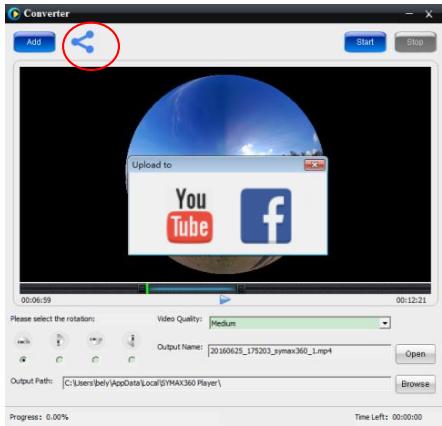Click the Video Quality label
This screenshot has width=442, height=426.
[180, 319]
